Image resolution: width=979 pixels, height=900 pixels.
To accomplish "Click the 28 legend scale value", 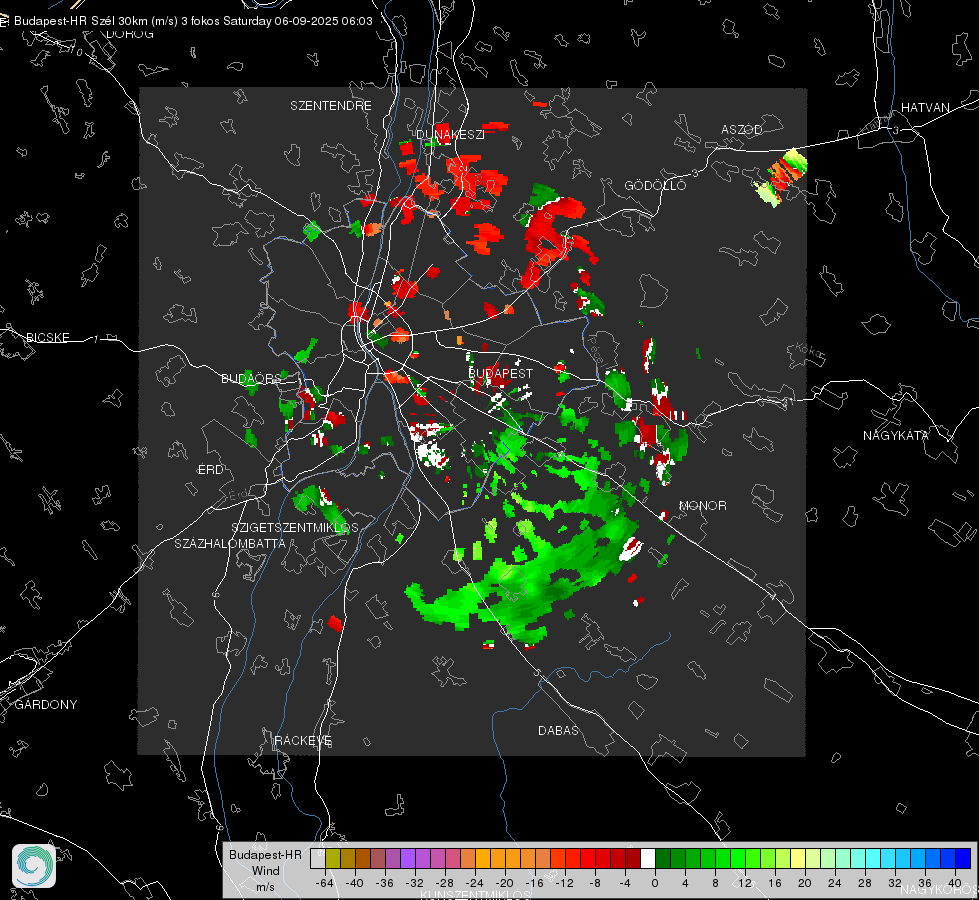I will 865,883.
